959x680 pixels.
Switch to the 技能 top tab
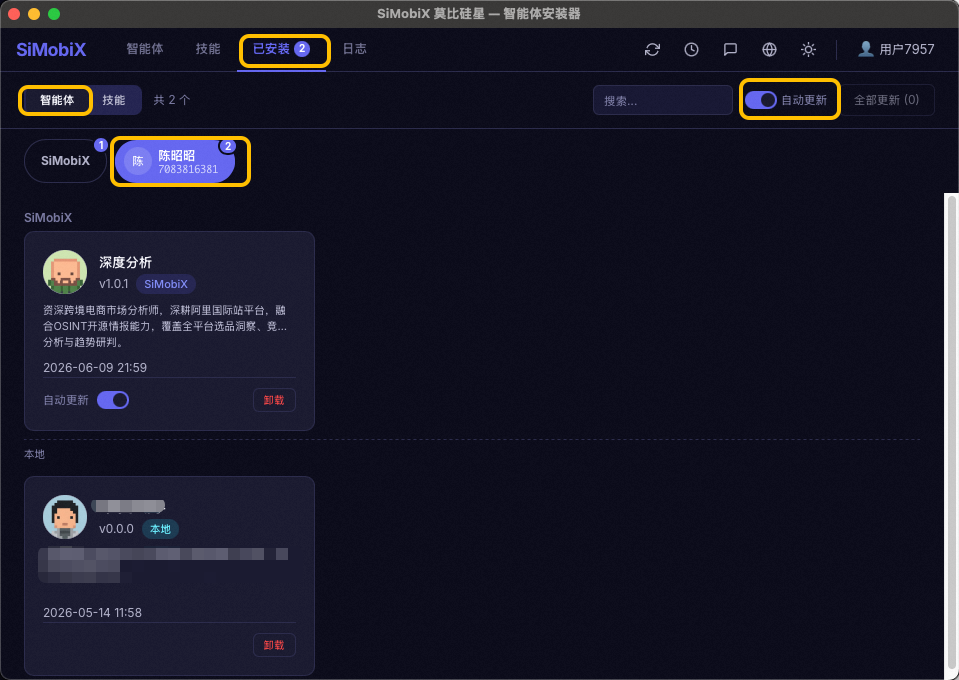pyautogui.click(x=208, y=49)
